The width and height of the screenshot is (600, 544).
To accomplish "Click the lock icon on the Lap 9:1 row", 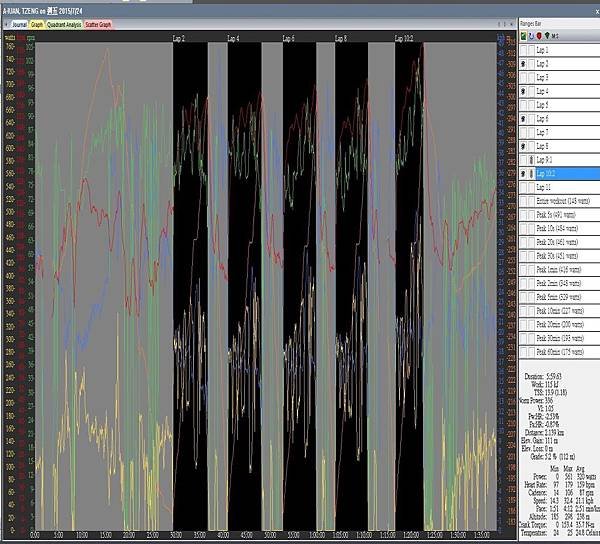I will (x=531, y=160).
